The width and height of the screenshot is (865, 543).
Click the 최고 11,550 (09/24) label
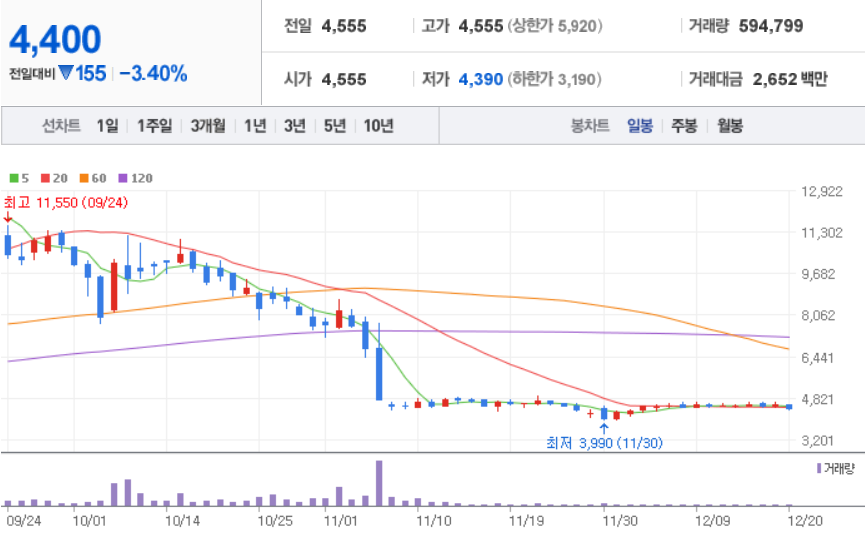point(66,203)
